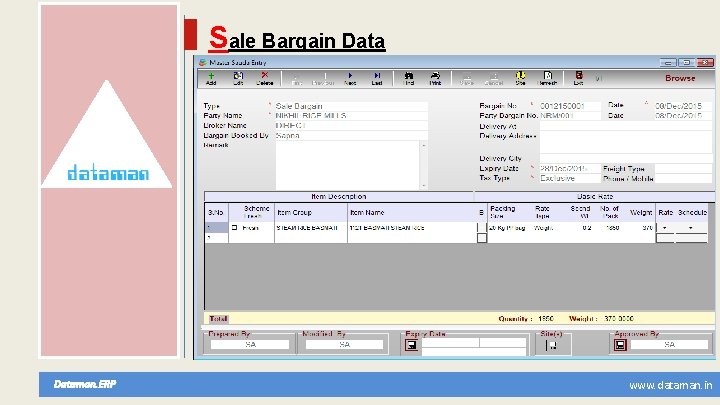Click the Print toolbar icon

click(435, 79)
